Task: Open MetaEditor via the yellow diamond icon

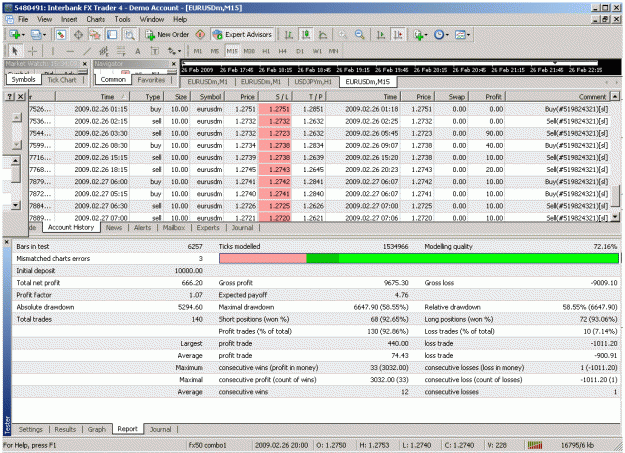Action: [200, 35]
